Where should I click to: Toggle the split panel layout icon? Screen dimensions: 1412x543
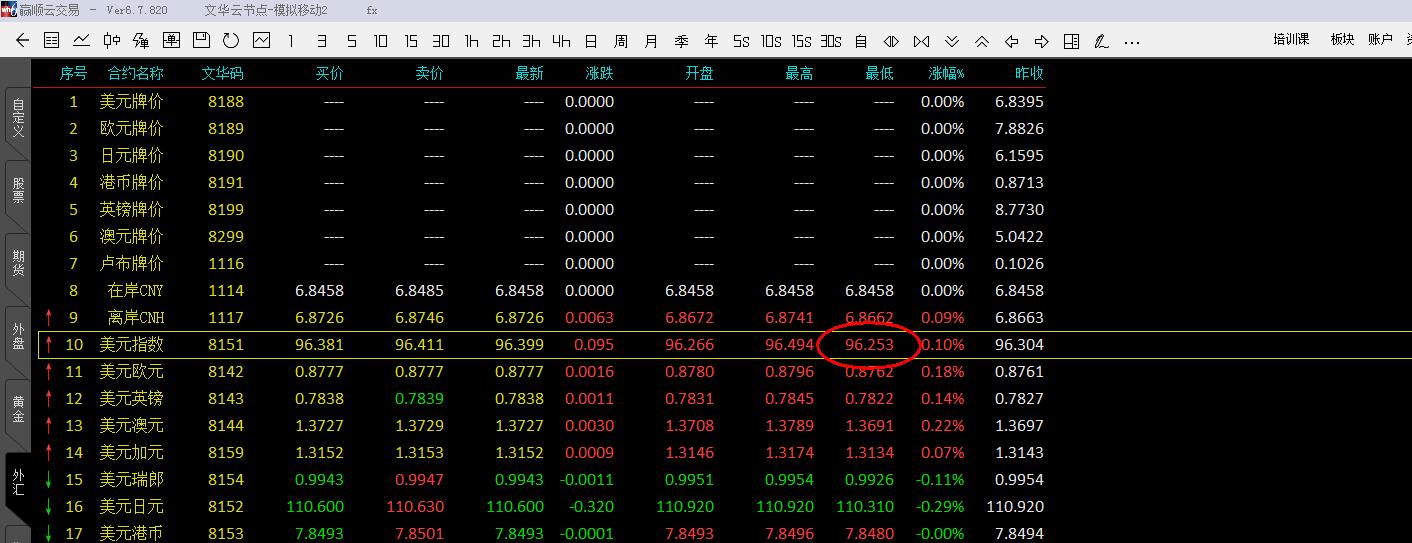coord(1071,41)
